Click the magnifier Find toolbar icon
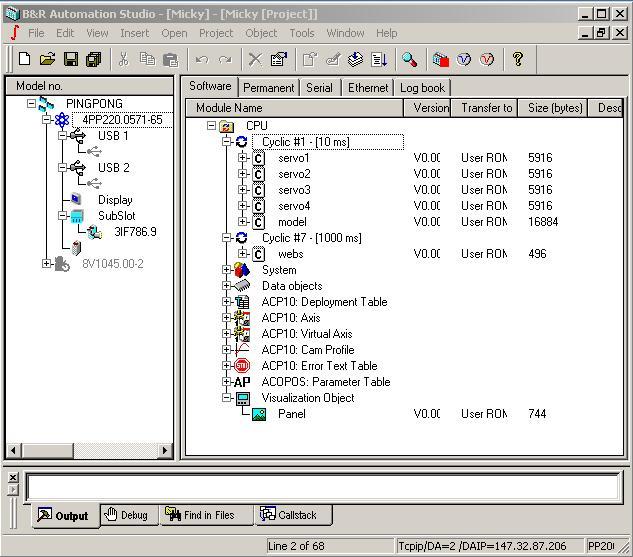Screen dimensions: 633x557 pos(409,59)
